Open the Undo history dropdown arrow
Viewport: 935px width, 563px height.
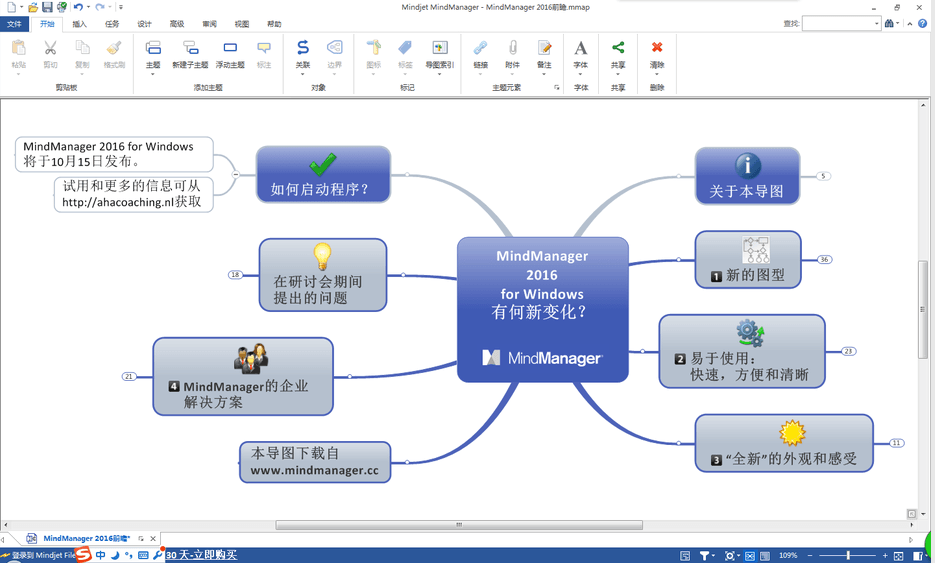(x=88, y=7)
